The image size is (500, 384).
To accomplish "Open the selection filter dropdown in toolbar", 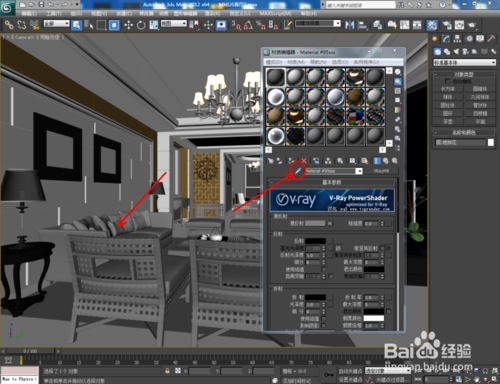I will tap(57, 24).
